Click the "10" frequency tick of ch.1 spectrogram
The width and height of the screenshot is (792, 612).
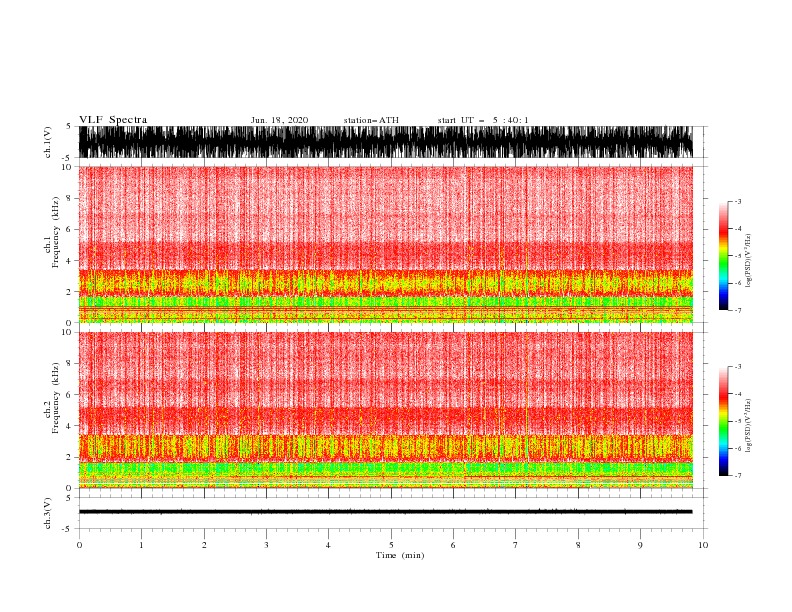pos(66,167)
